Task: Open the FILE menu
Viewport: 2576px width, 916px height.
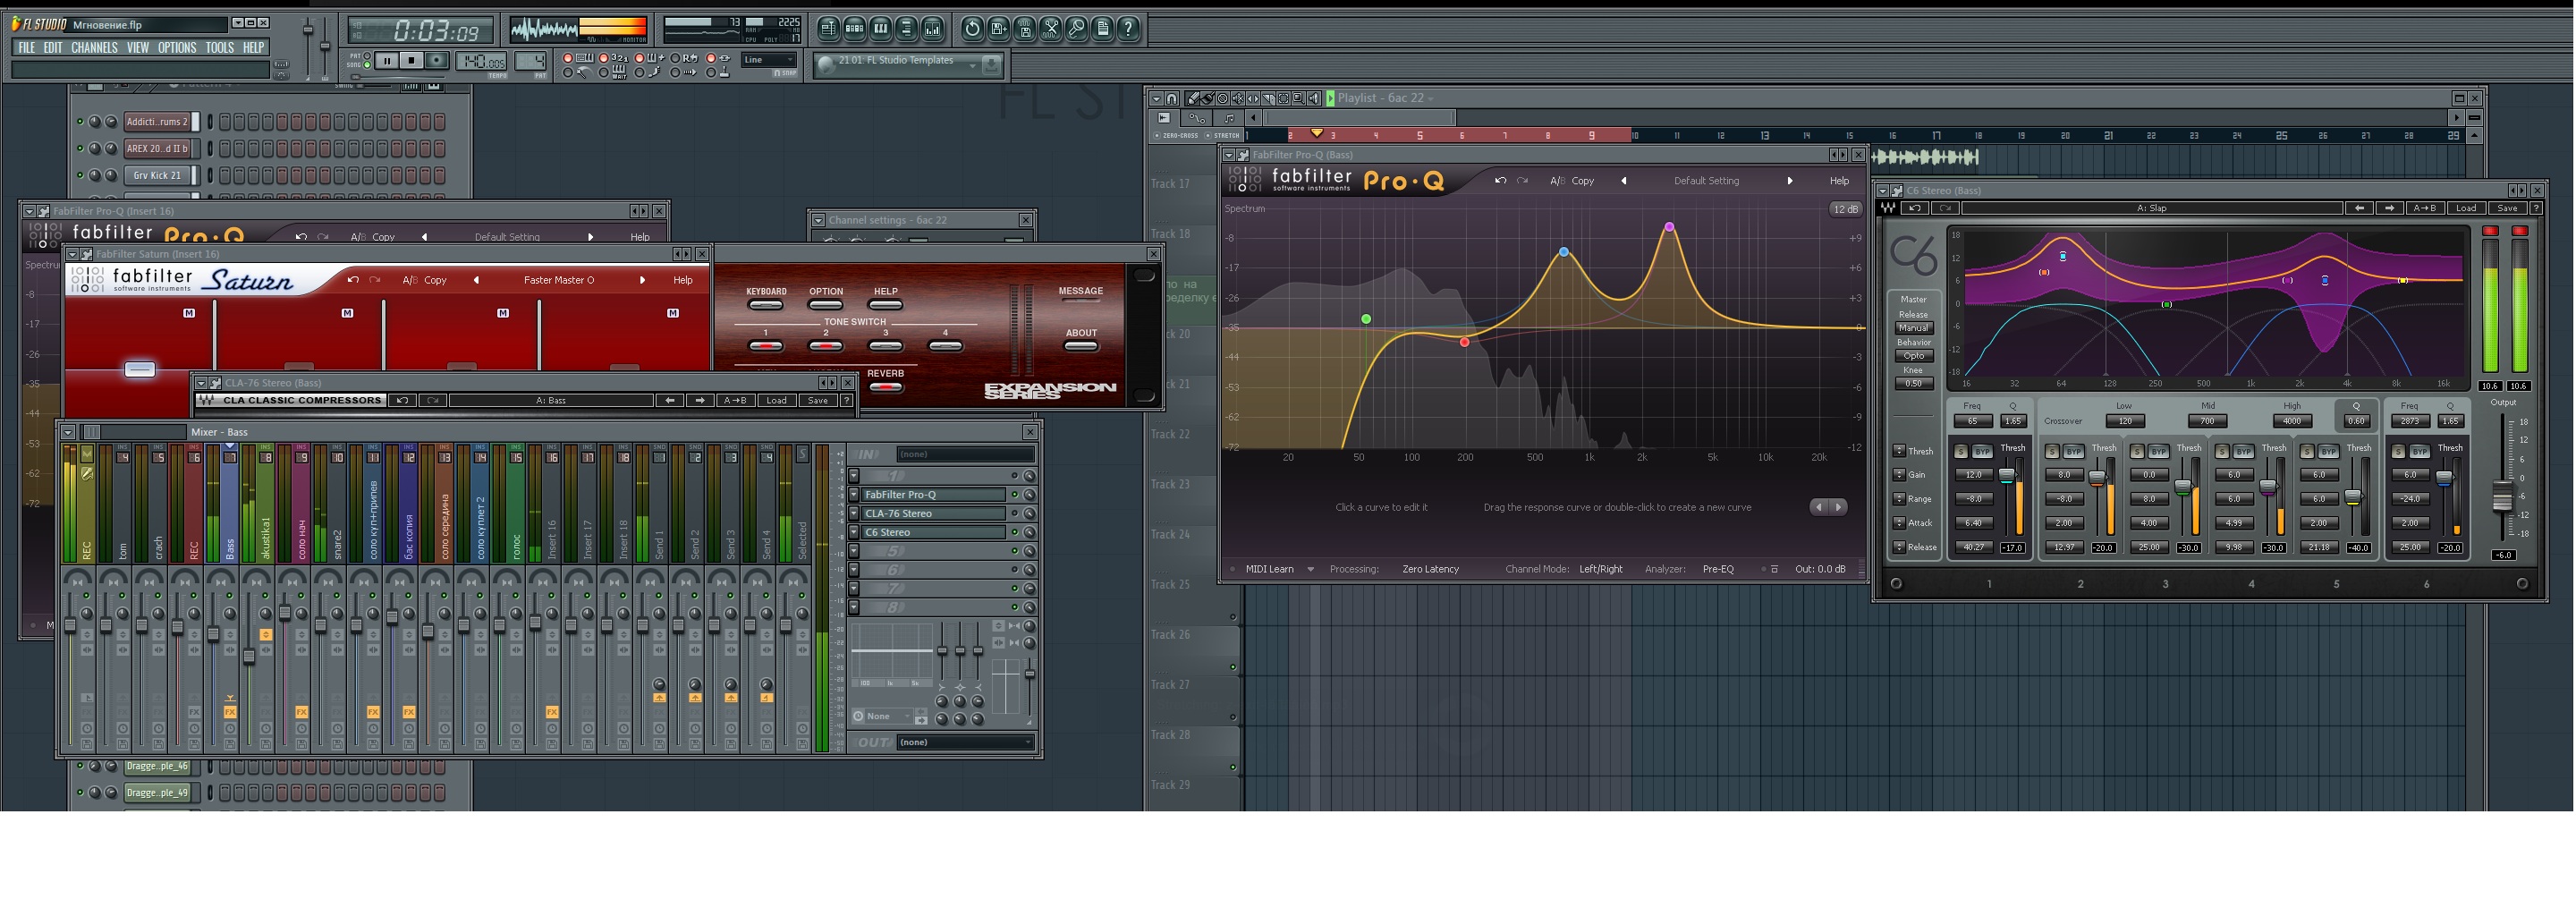Action: [26, 47]
